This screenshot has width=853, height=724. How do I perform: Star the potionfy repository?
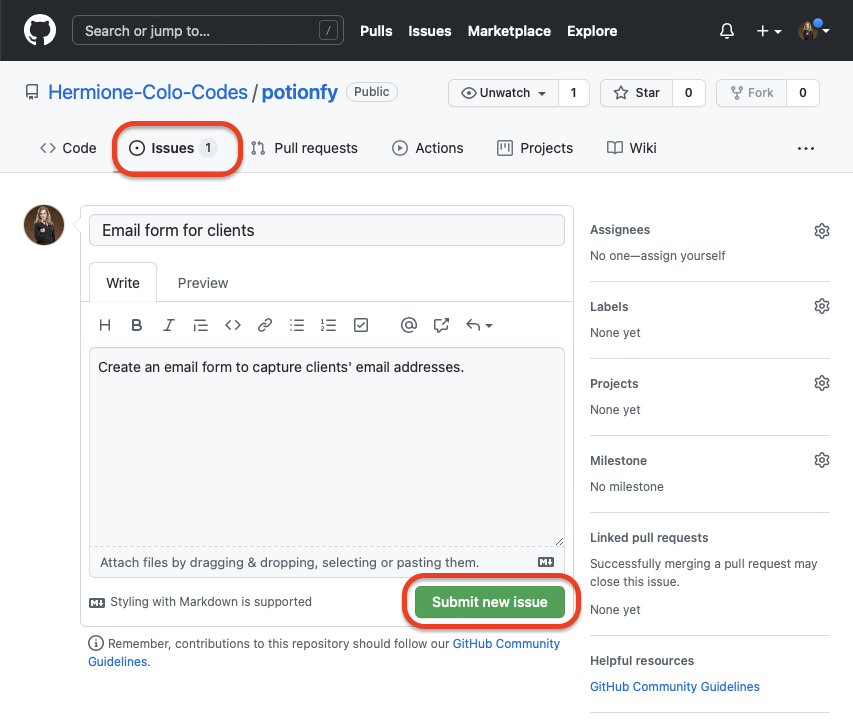point(637,93)
